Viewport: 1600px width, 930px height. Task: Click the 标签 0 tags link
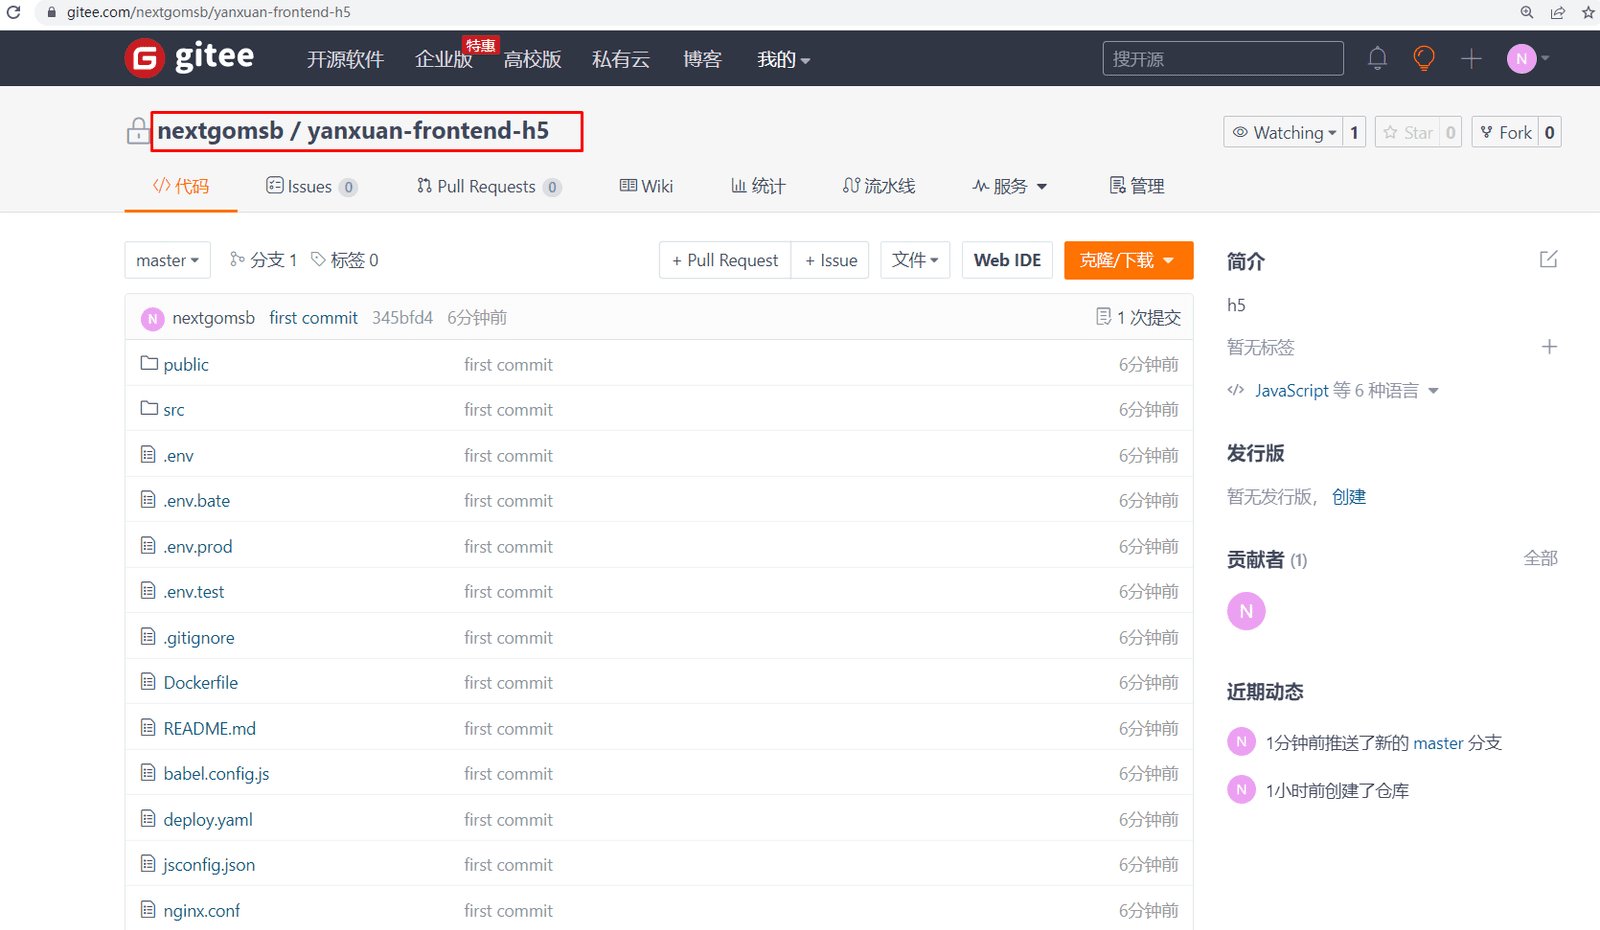click(345, 260)
